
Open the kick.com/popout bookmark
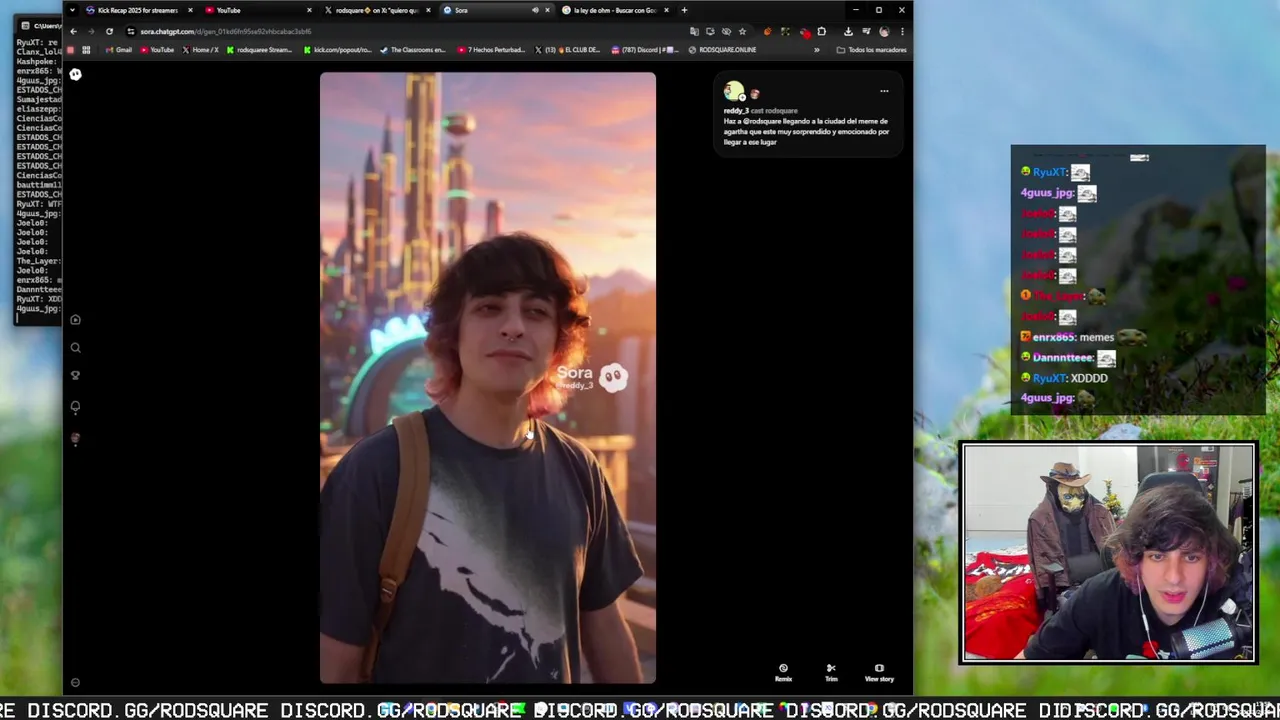pyautogui.click(x=338, y=50)
